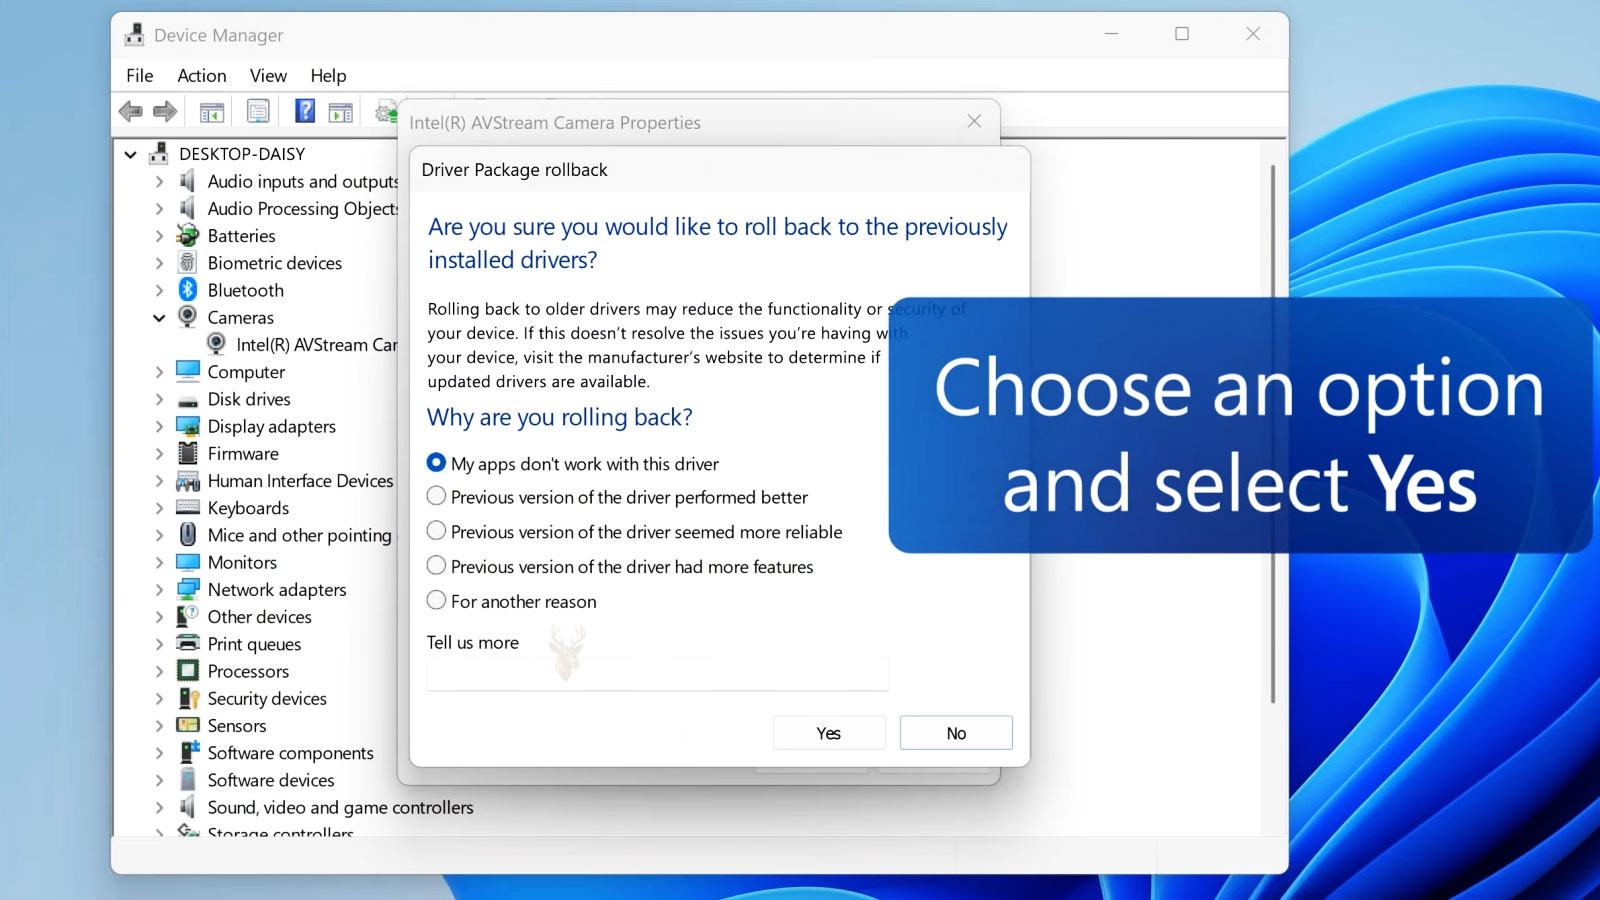Screen dimensions: 1600x900
Task: Click the Disk drives icon
Action: click(188, 400)
